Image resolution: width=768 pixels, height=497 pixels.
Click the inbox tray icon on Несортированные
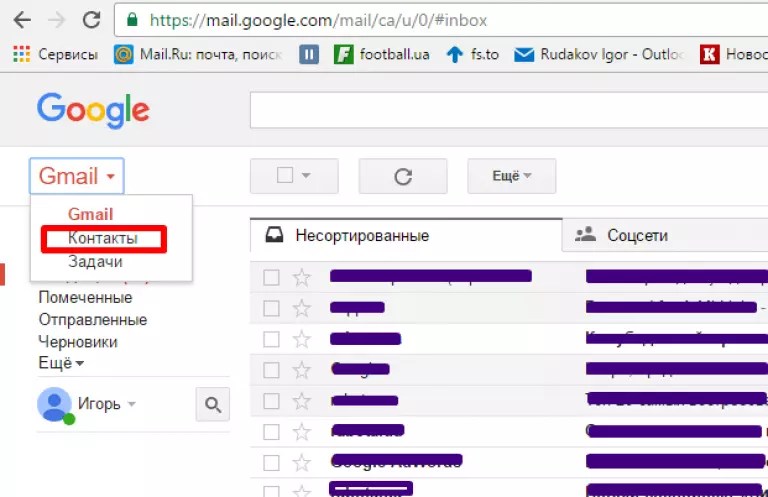(x=274, y=235)
